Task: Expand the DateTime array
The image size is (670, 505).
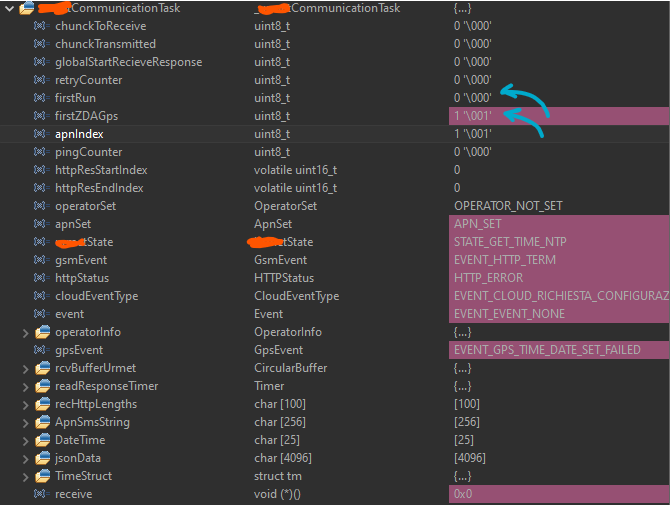Action: 26,440
